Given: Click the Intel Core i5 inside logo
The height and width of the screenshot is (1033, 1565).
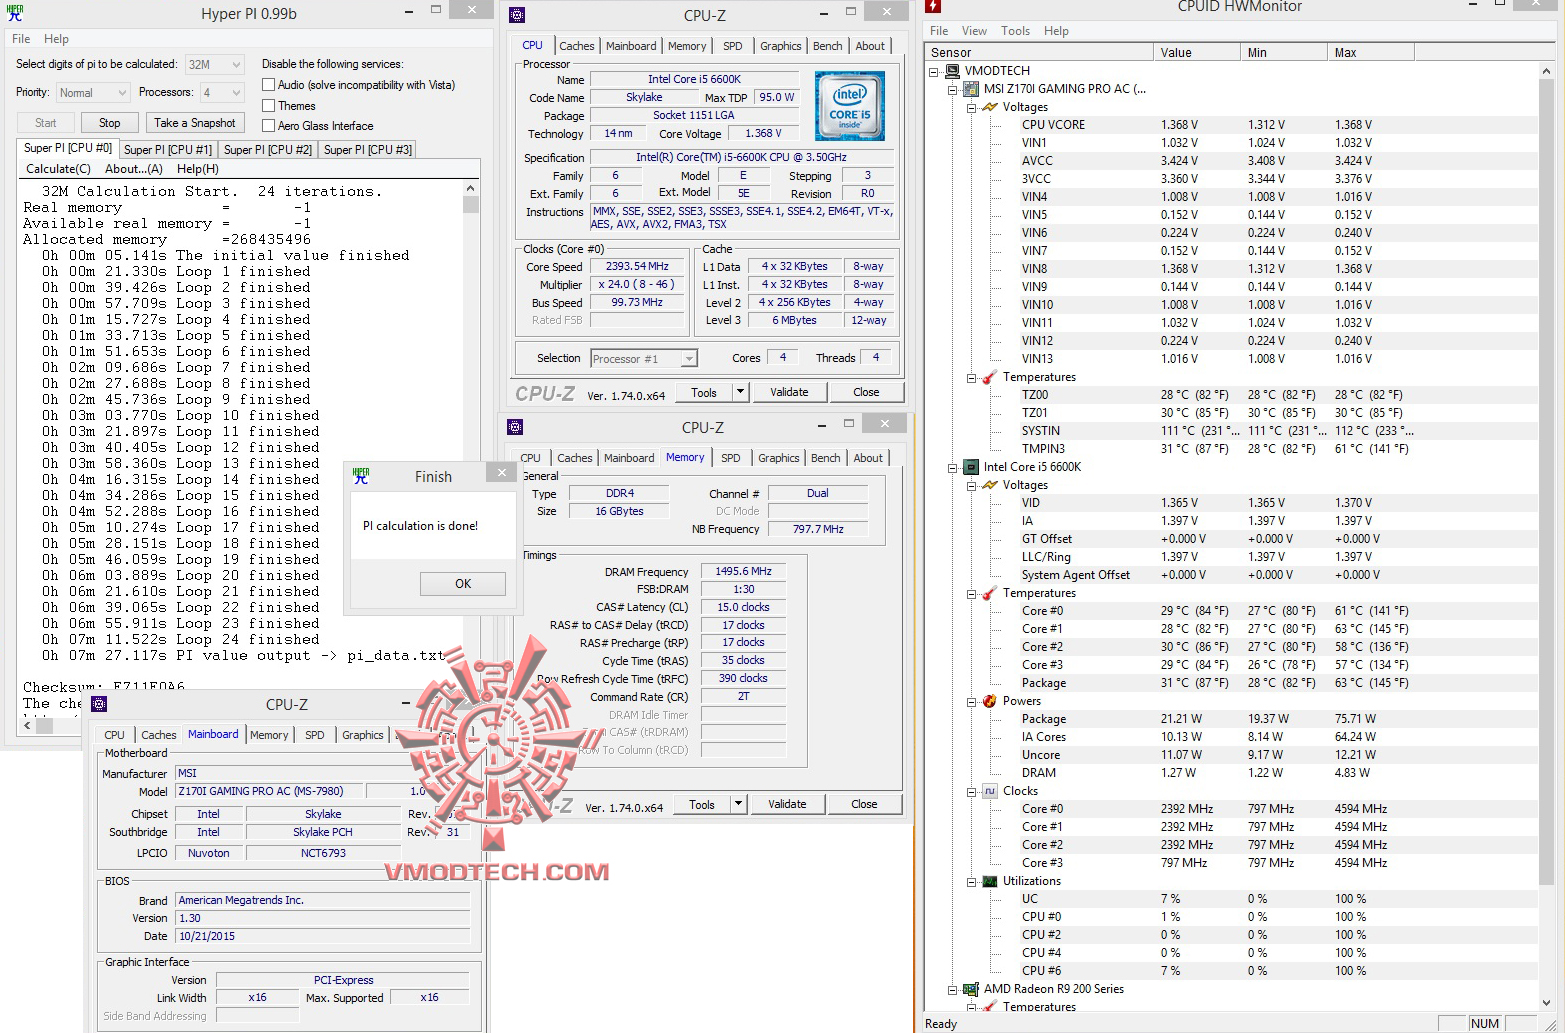Looking at the screenshot, I should click(x=849, y=106).
